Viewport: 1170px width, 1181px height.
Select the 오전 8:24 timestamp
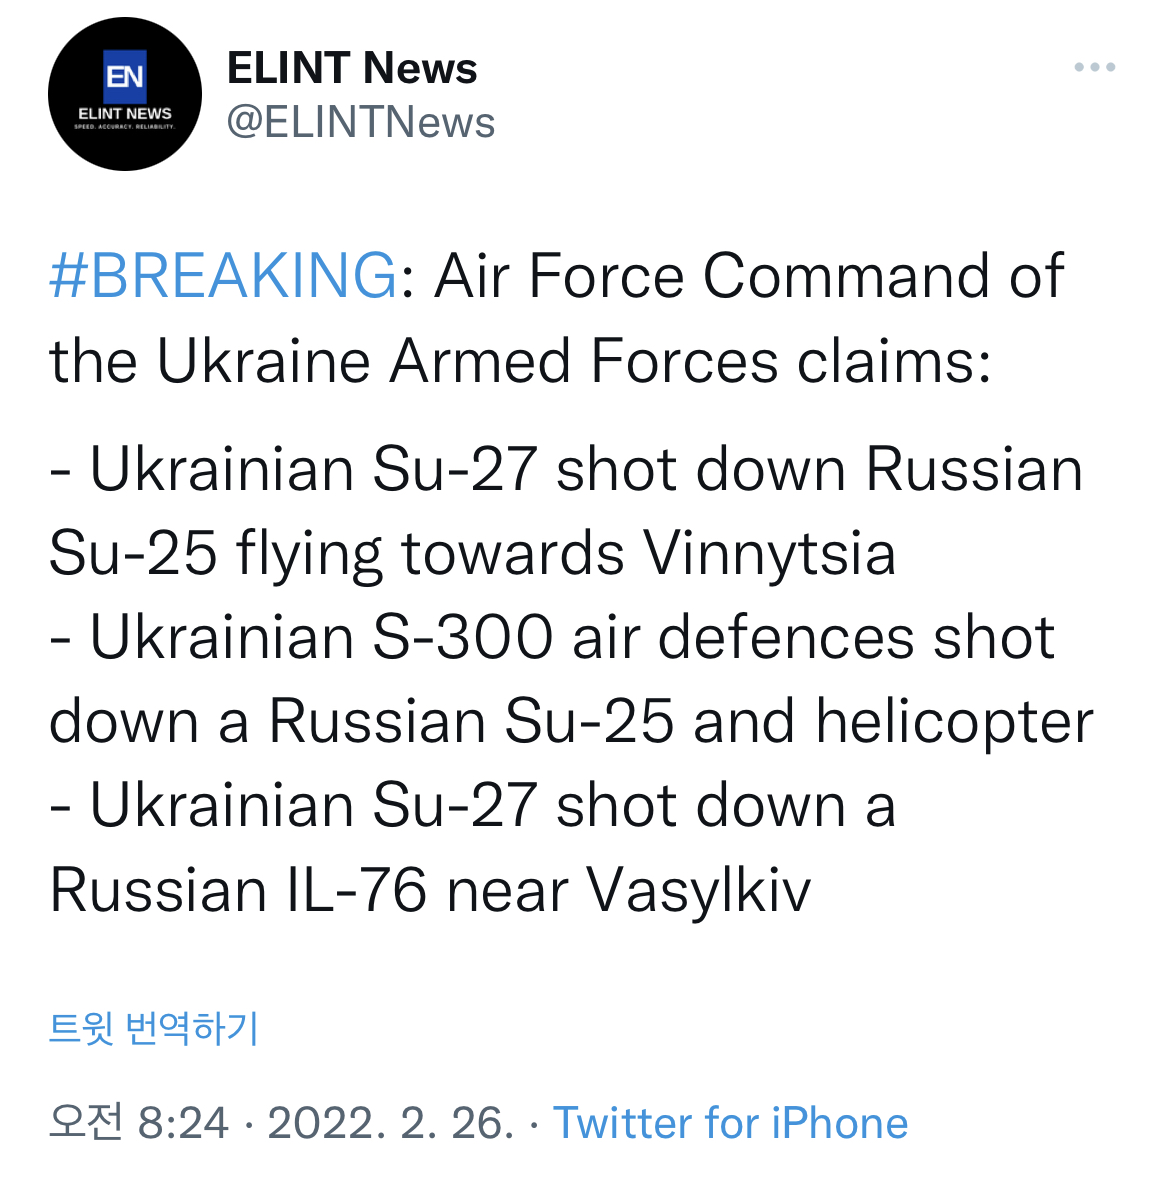pyautogui.click(x=139, y=1123)
